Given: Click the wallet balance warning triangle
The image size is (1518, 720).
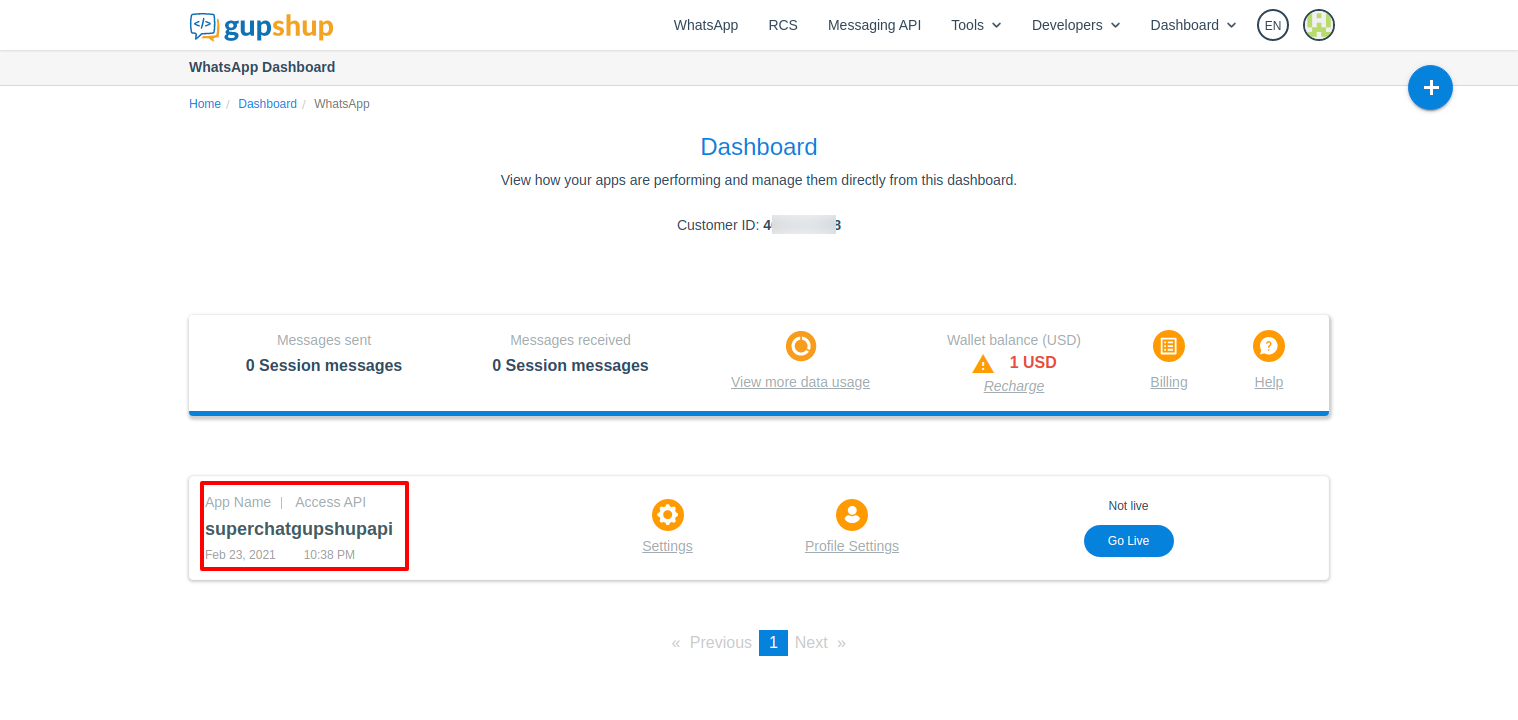Looking at the screenshot, I should (x=983, y=364).
